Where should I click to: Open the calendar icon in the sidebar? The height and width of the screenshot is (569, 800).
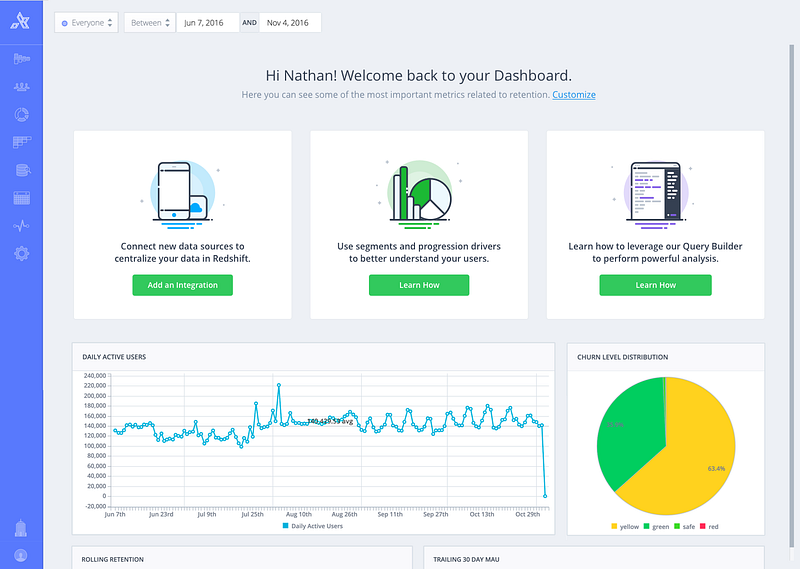(x=21, y=198)
